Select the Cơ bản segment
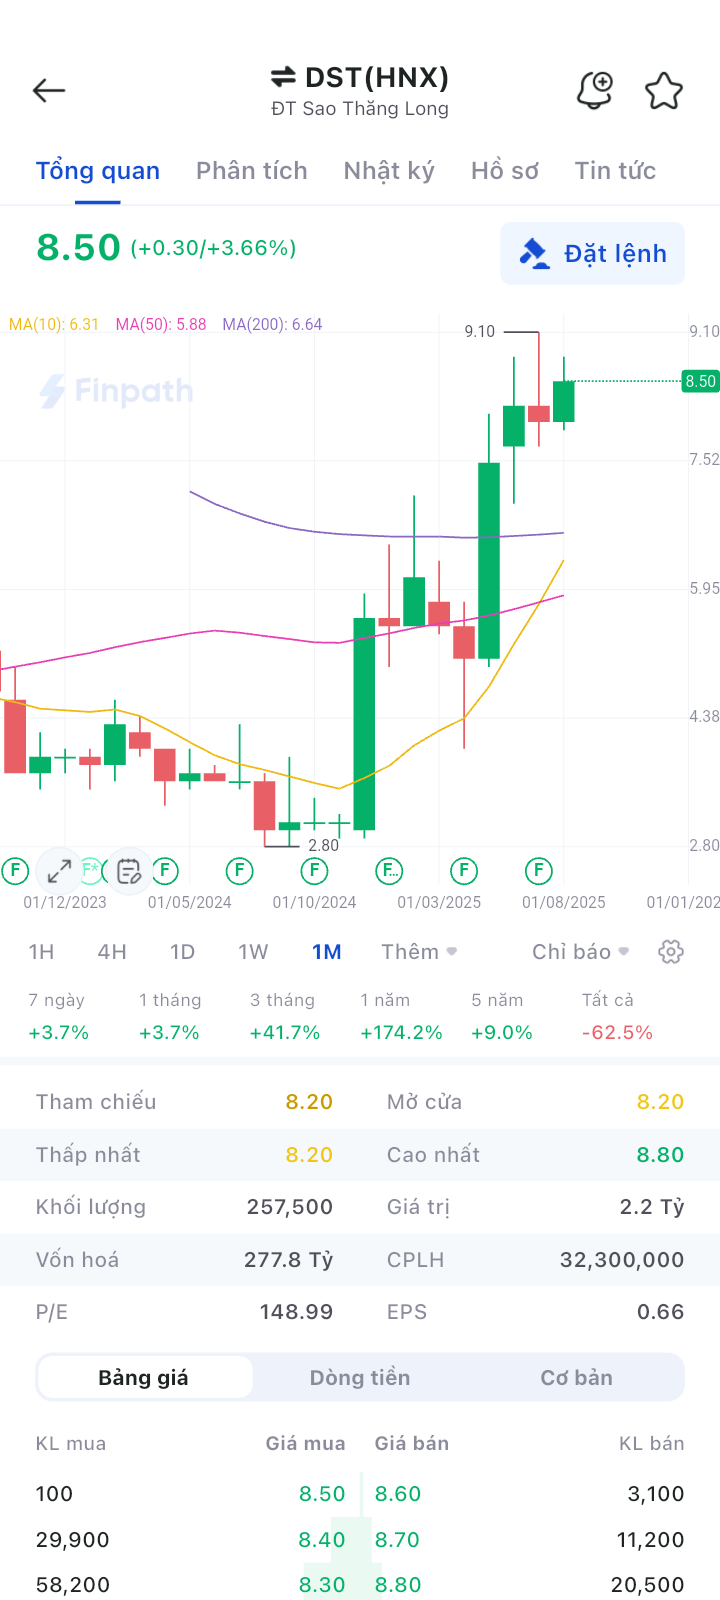The width and height of the screenshot is (720, 1600). click(x=576, y=1378)
